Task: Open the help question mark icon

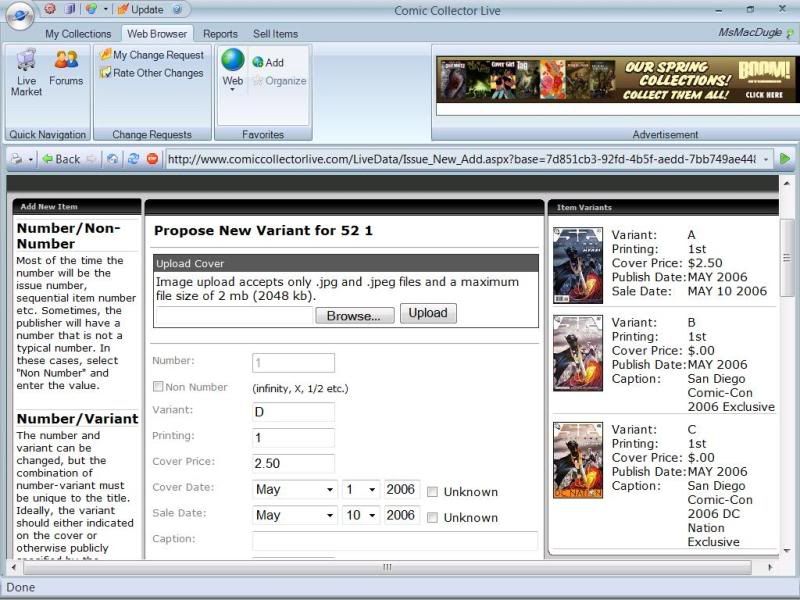Action: tap(177, 9)
